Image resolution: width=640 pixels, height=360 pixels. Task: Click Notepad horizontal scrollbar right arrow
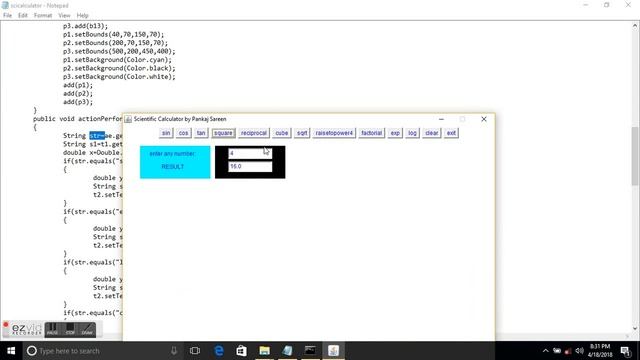pos(627,336)
